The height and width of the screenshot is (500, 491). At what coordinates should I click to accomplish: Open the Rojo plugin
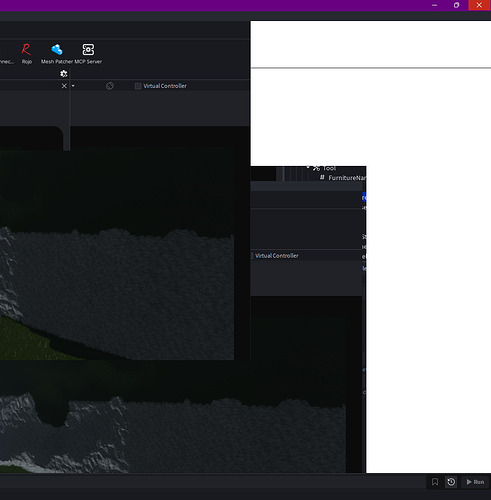26,53
